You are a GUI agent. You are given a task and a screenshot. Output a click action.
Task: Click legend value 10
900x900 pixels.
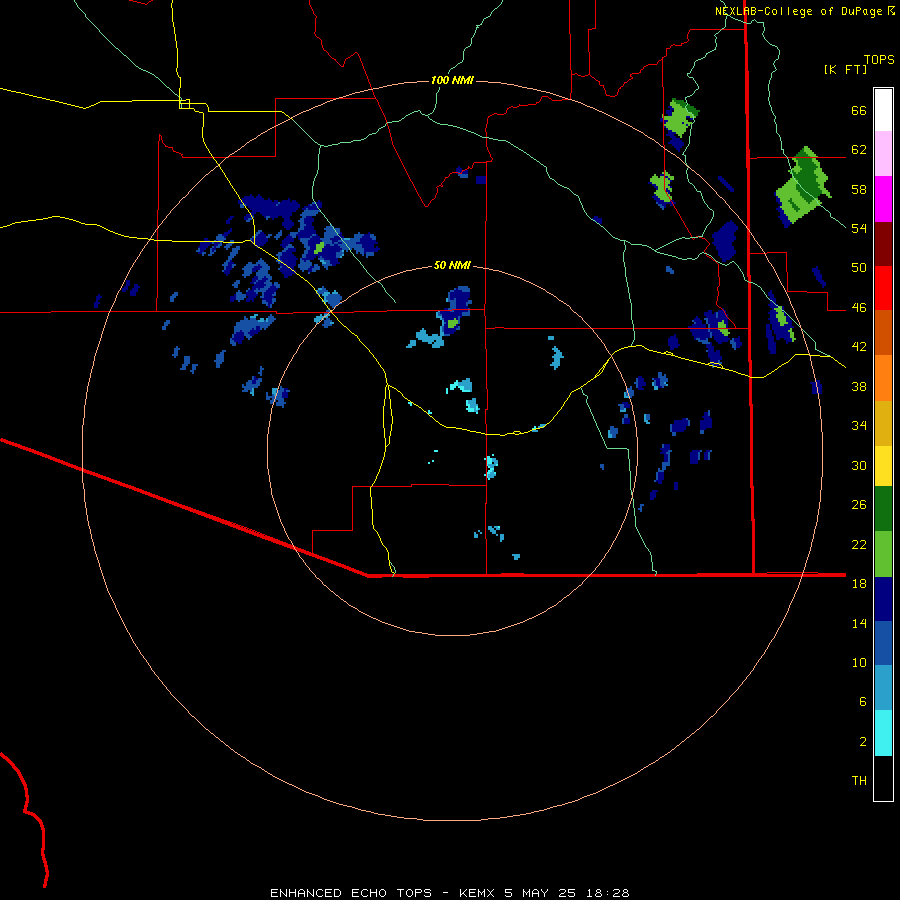(x=859, y=663)
